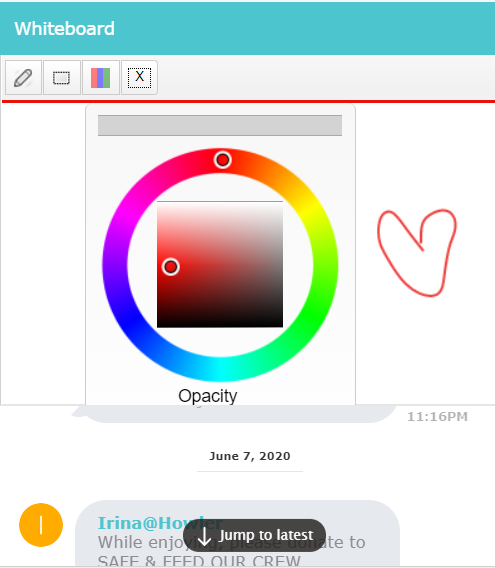Click the dotted X clear whiteboard icon

[x=139, y=78]
